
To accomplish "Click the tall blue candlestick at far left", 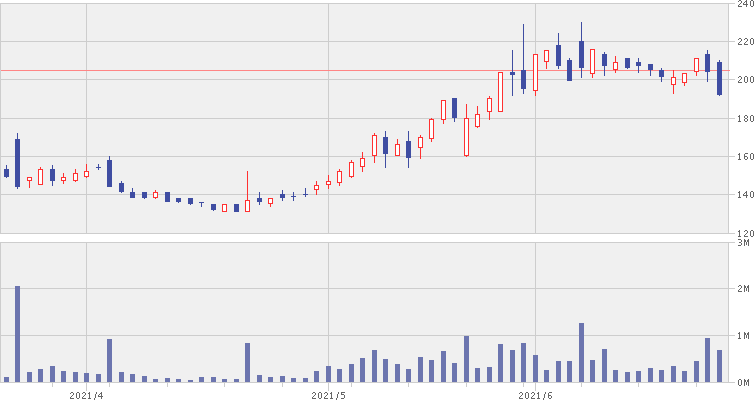I will point(18,161).
